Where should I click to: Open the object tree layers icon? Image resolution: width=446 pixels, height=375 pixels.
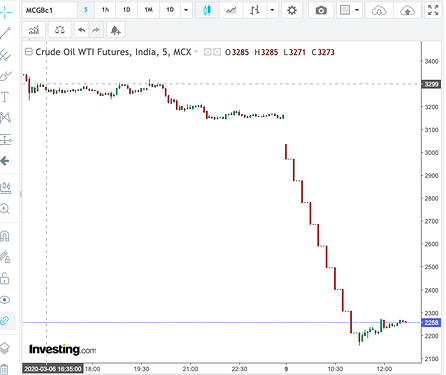coord(5,348)
